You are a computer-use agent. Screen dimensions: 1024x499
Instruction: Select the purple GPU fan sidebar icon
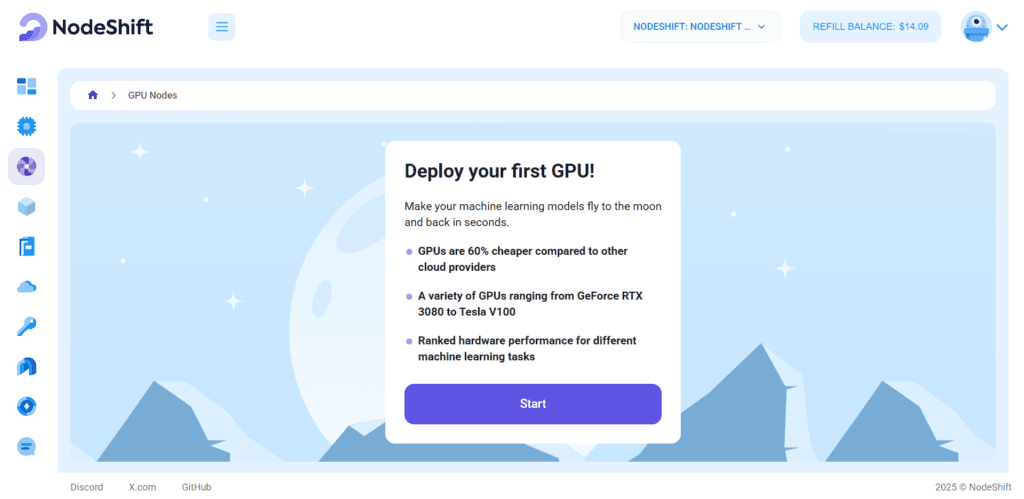(26, 166)
